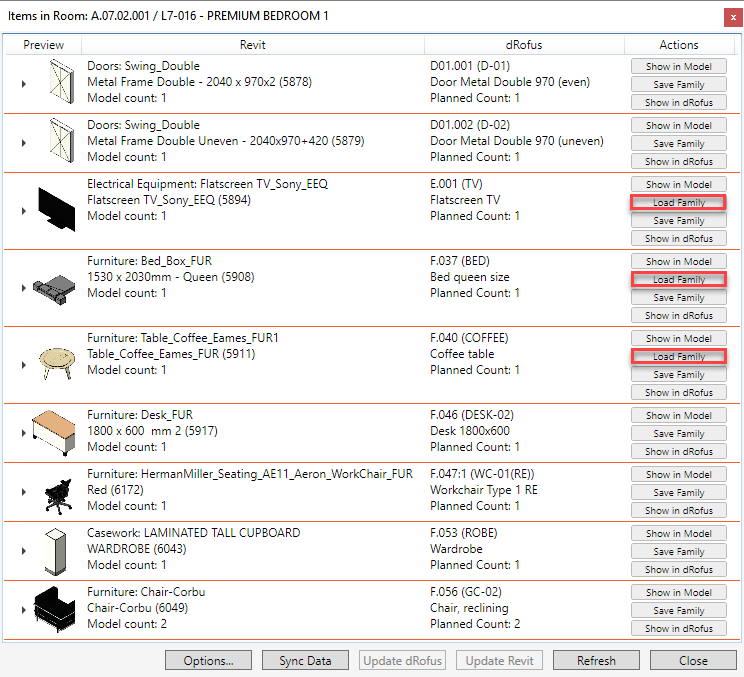
Task: Click the Flatscreen TV preview thumbnail
Action: coord(55,210)
